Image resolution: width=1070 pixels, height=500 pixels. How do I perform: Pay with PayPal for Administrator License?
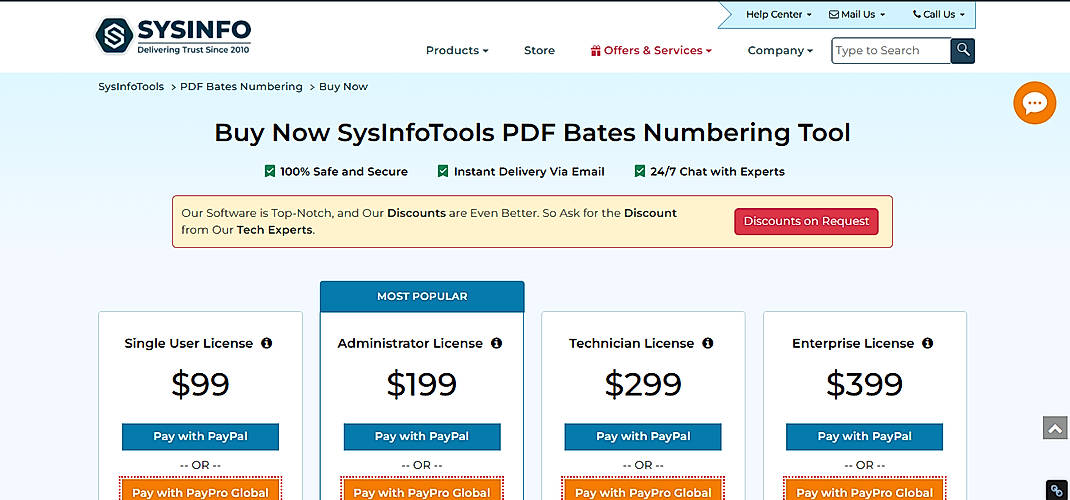(422, 437)
